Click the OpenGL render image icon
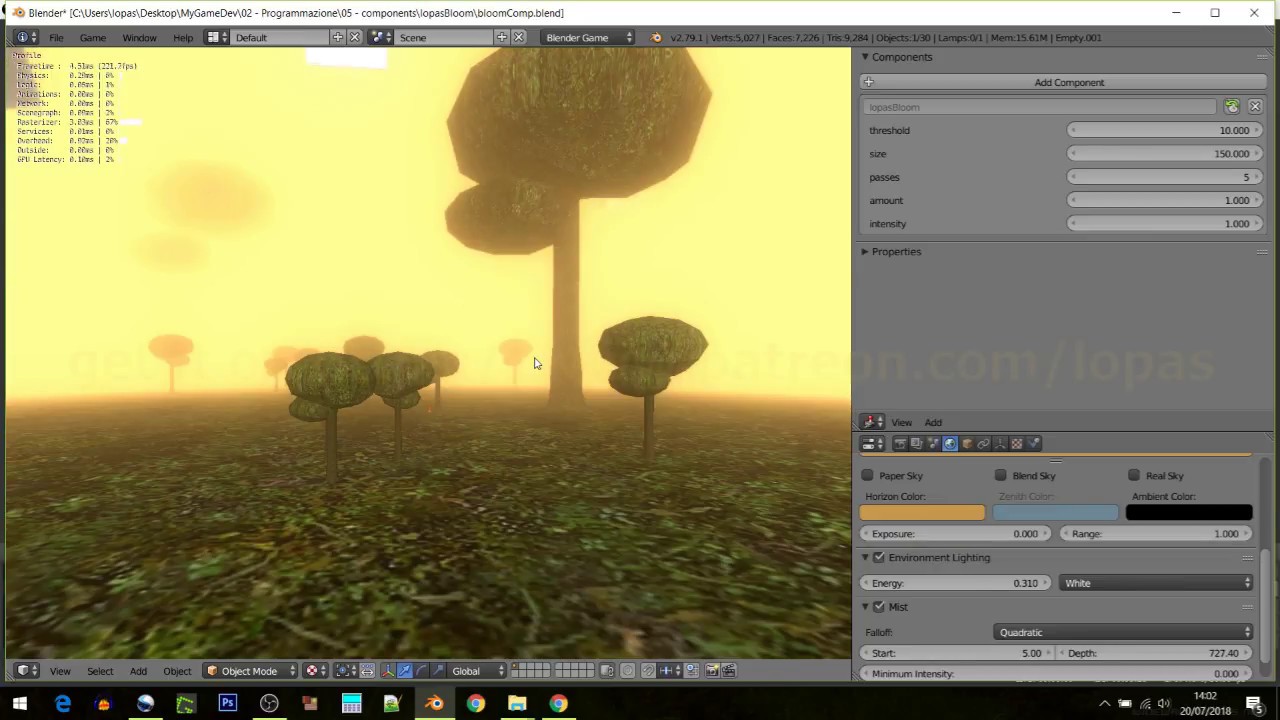The height and width of the screenshot is (720, 1280). coord(712,671)
